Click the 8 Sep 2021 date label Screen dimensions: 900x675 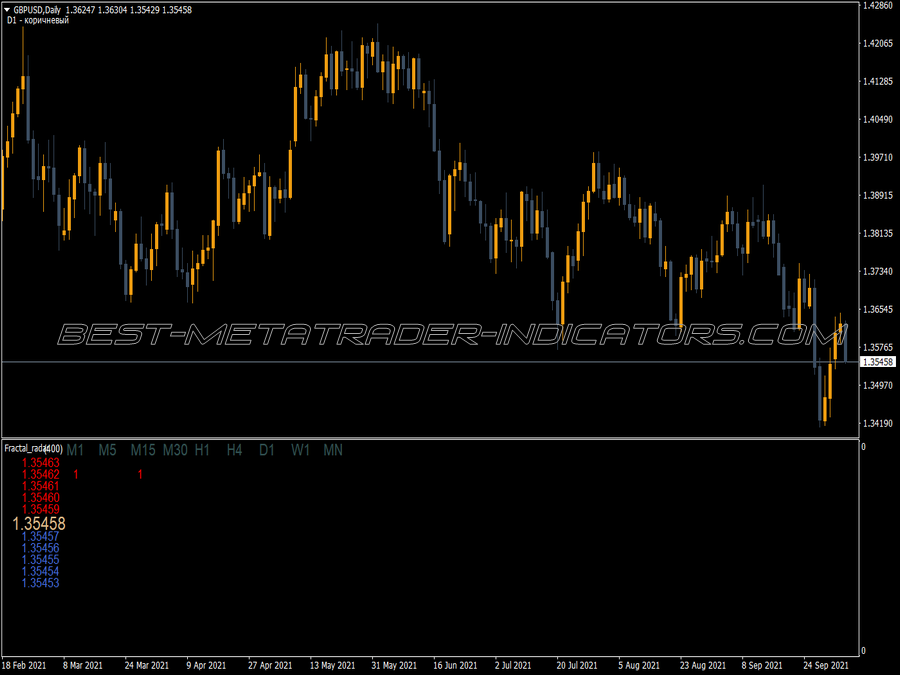click(x=762, y=665)
